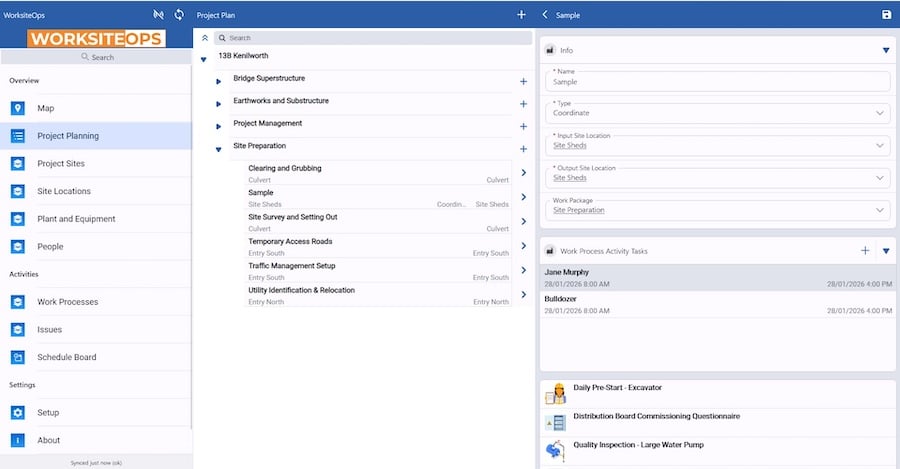
Task: Add a Work Process Activity Task with plus
Action: 865,250
